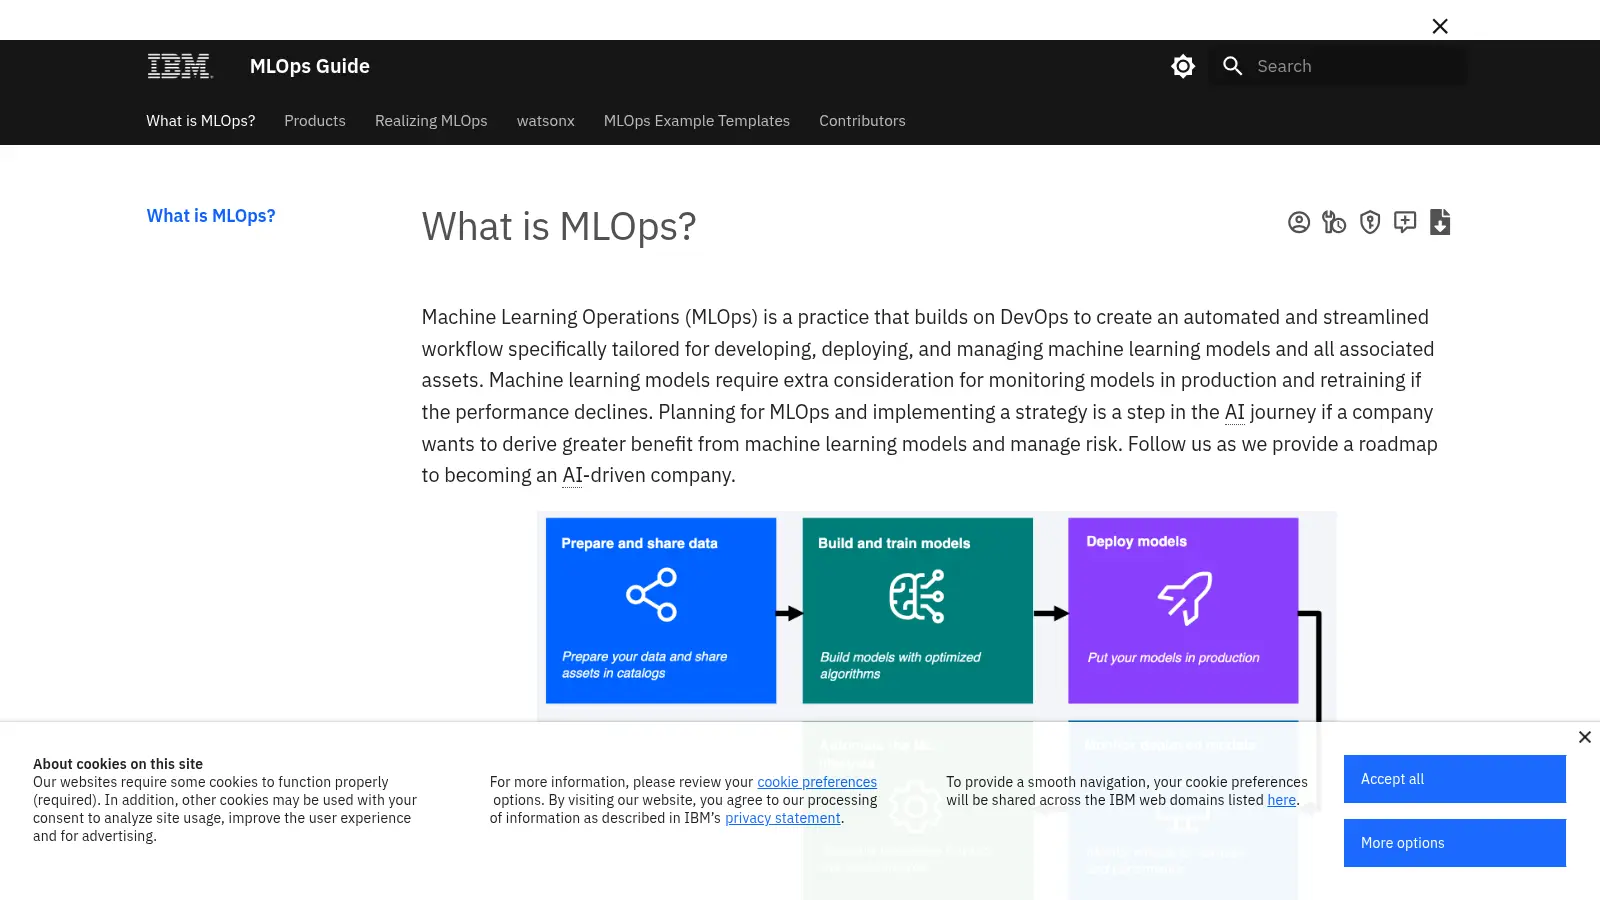The image size is (1600, 900).
Task: Click the Deploy models diagram box
Action: pyautogui.click(x=1183, y=610)
